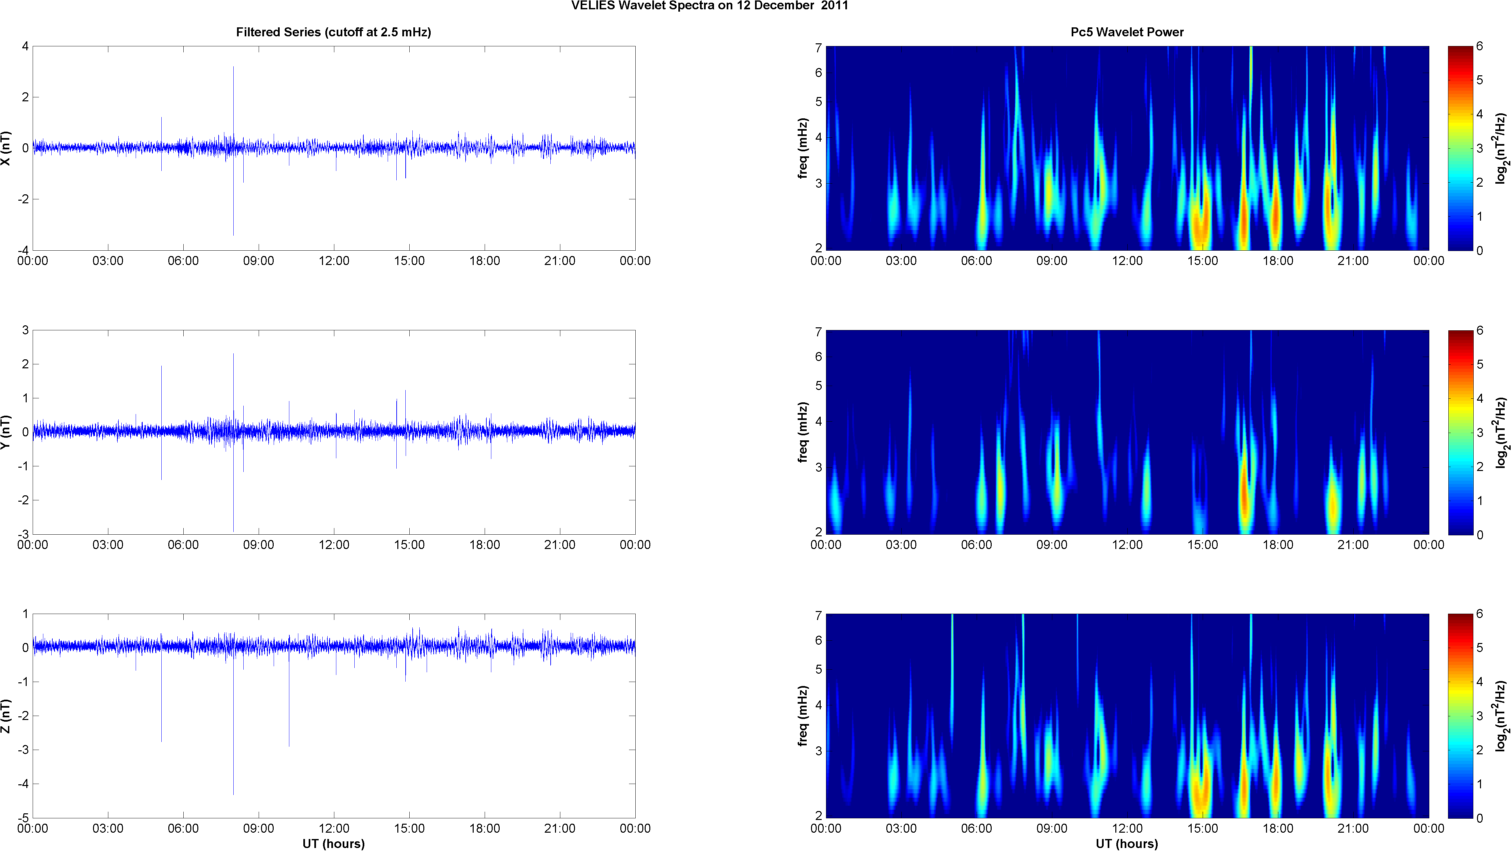This screenshot has width=1511, height=851.
Task: Select the 'Filtered Series (cutoff at 2.5 mHz)' heading
Action: pyautogui.click(x=333, y=32)
